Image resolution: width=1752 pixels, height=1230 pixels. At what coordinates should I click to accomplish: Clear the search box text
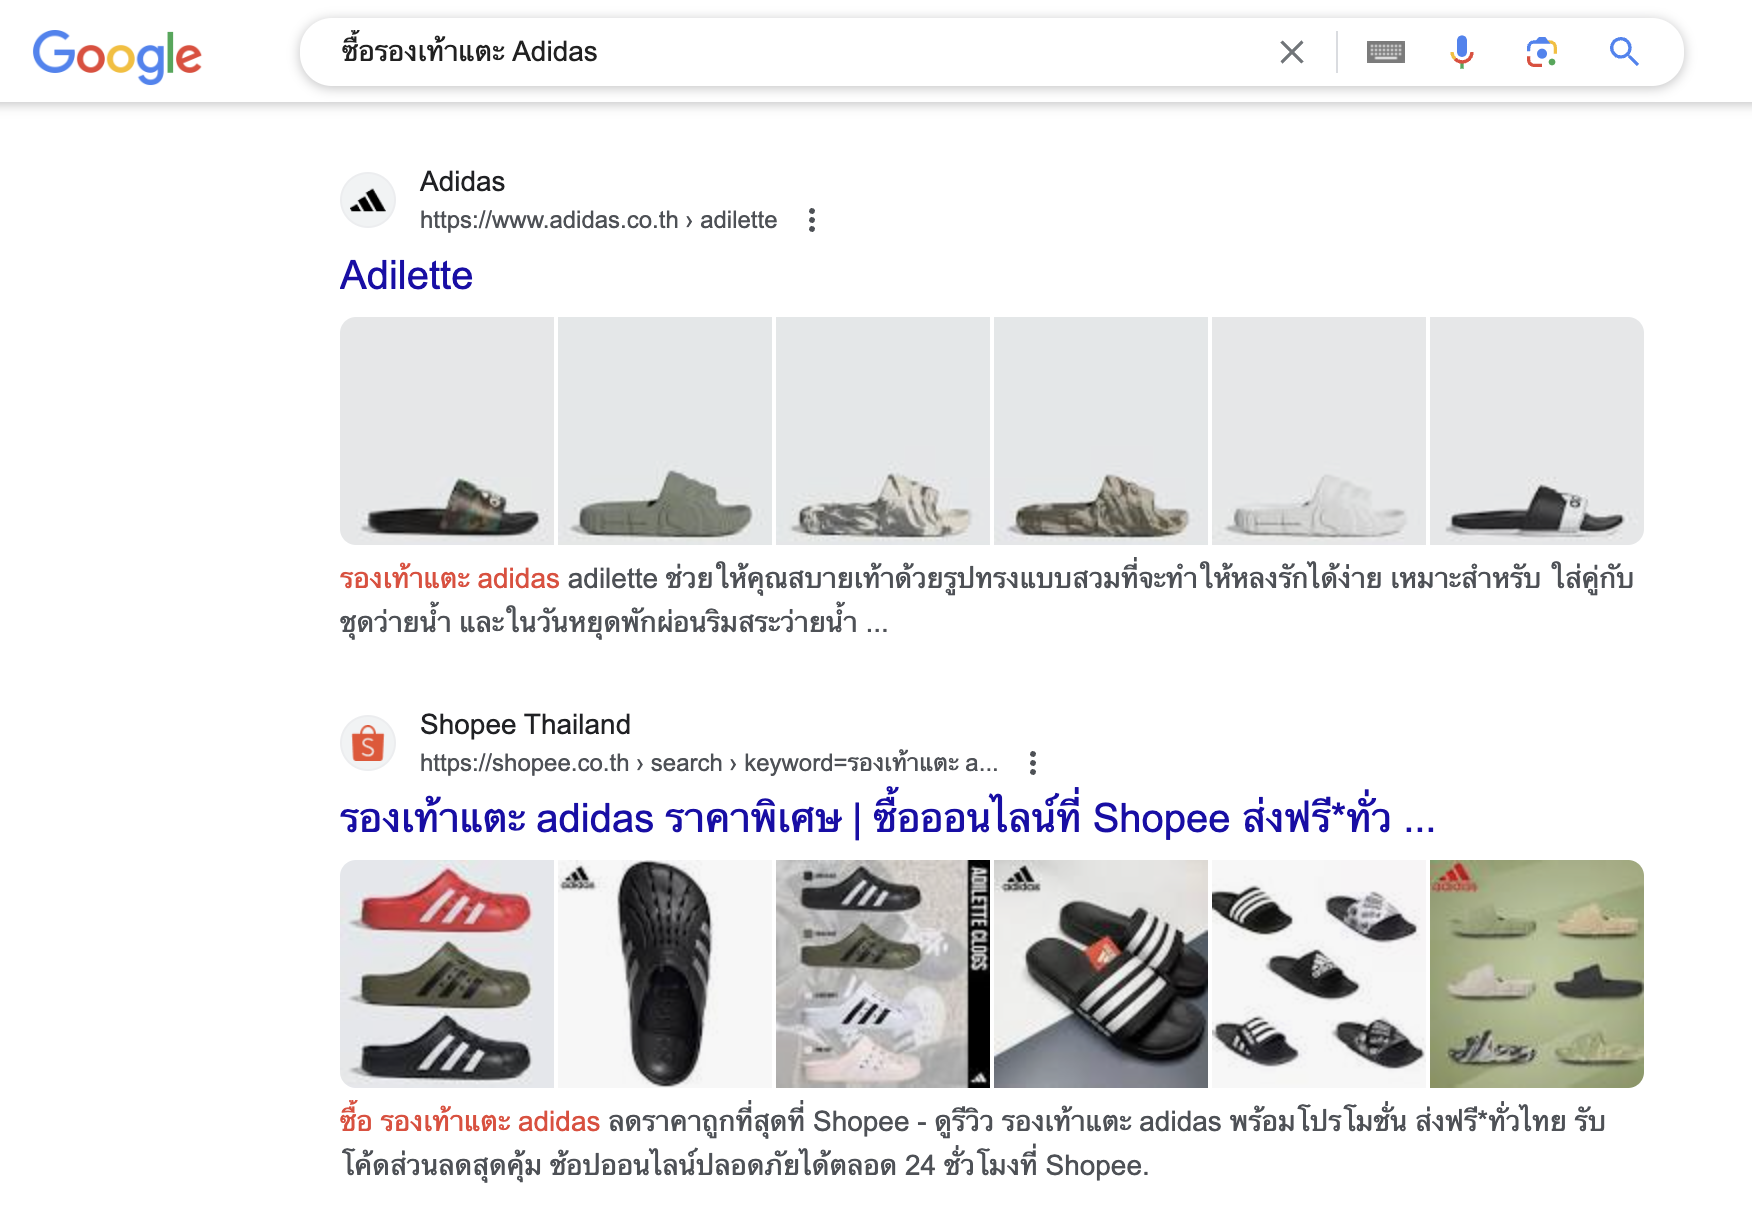click(x=1291, y=52)
